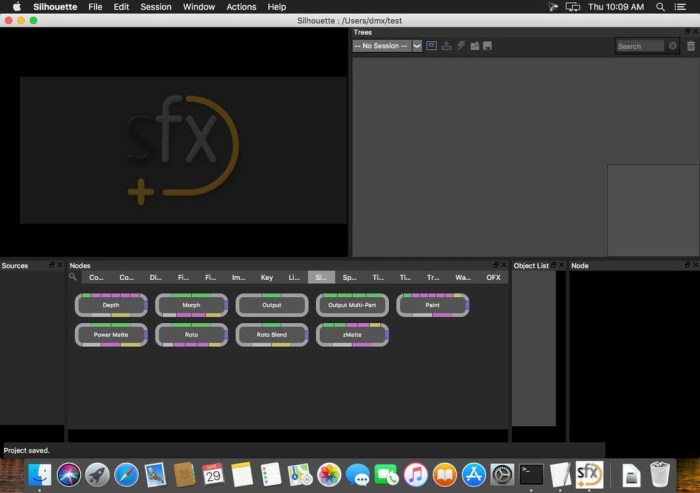Clear the Trees search field
Viewport: 700px width, 493px height.
tap(672, 46)
